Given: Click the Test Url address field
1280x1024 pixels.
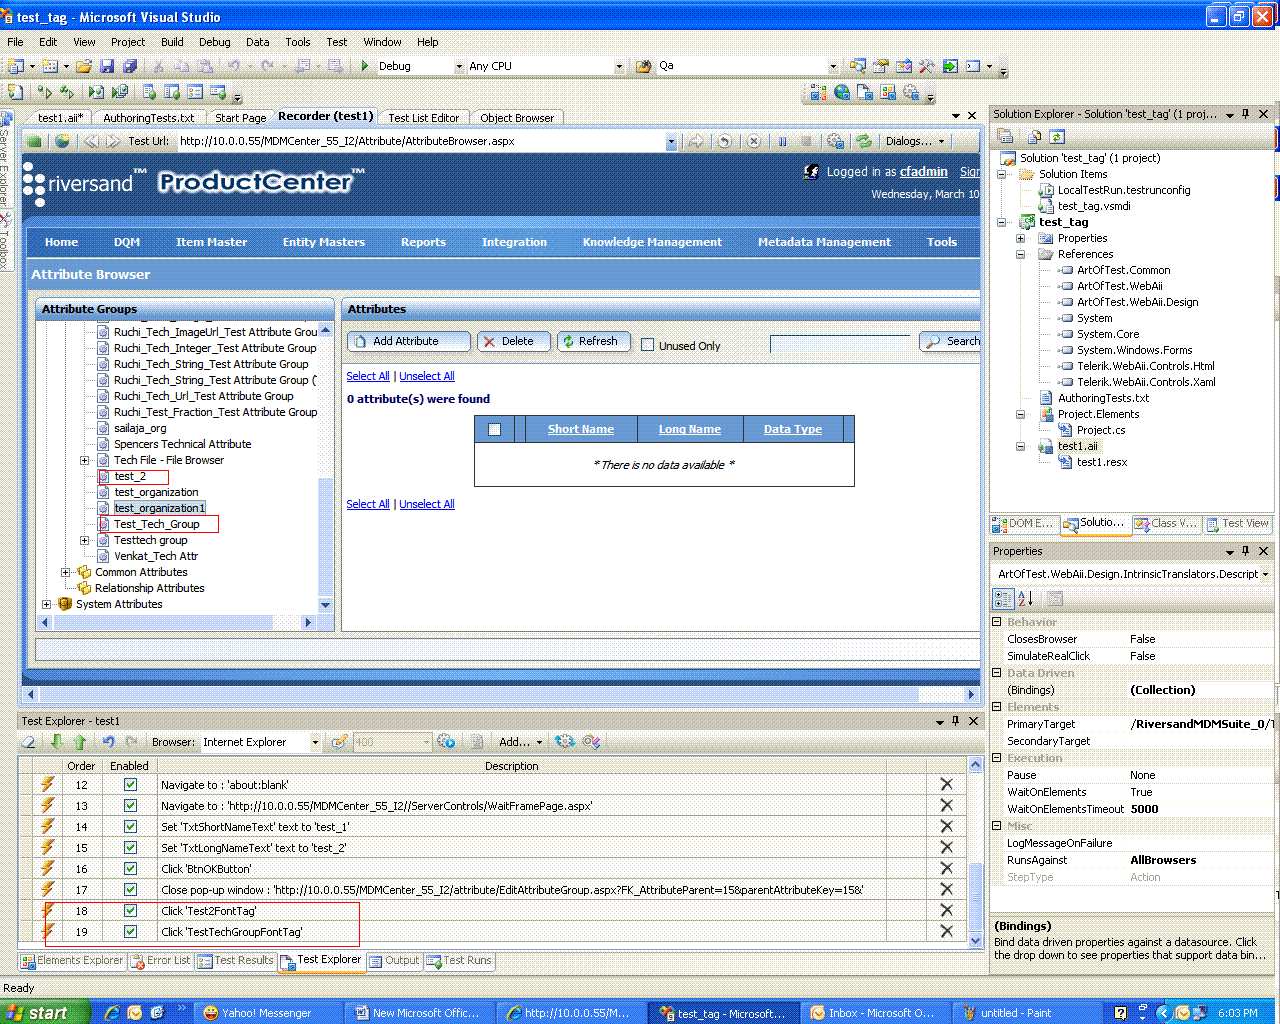Looking at the screenshot, I should tap(421, 141).
